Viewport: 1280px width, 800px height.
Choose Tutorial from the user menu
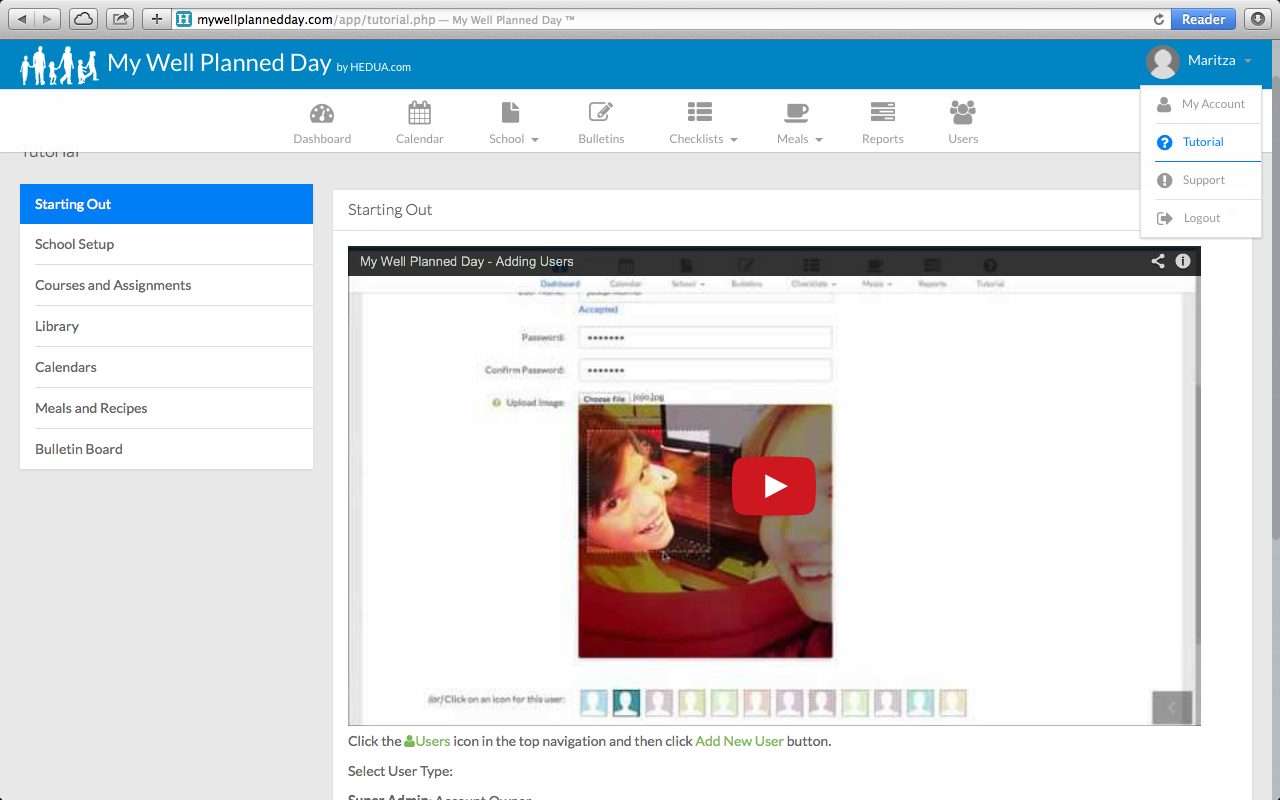pyautogui.click(x=1200, y=142)
